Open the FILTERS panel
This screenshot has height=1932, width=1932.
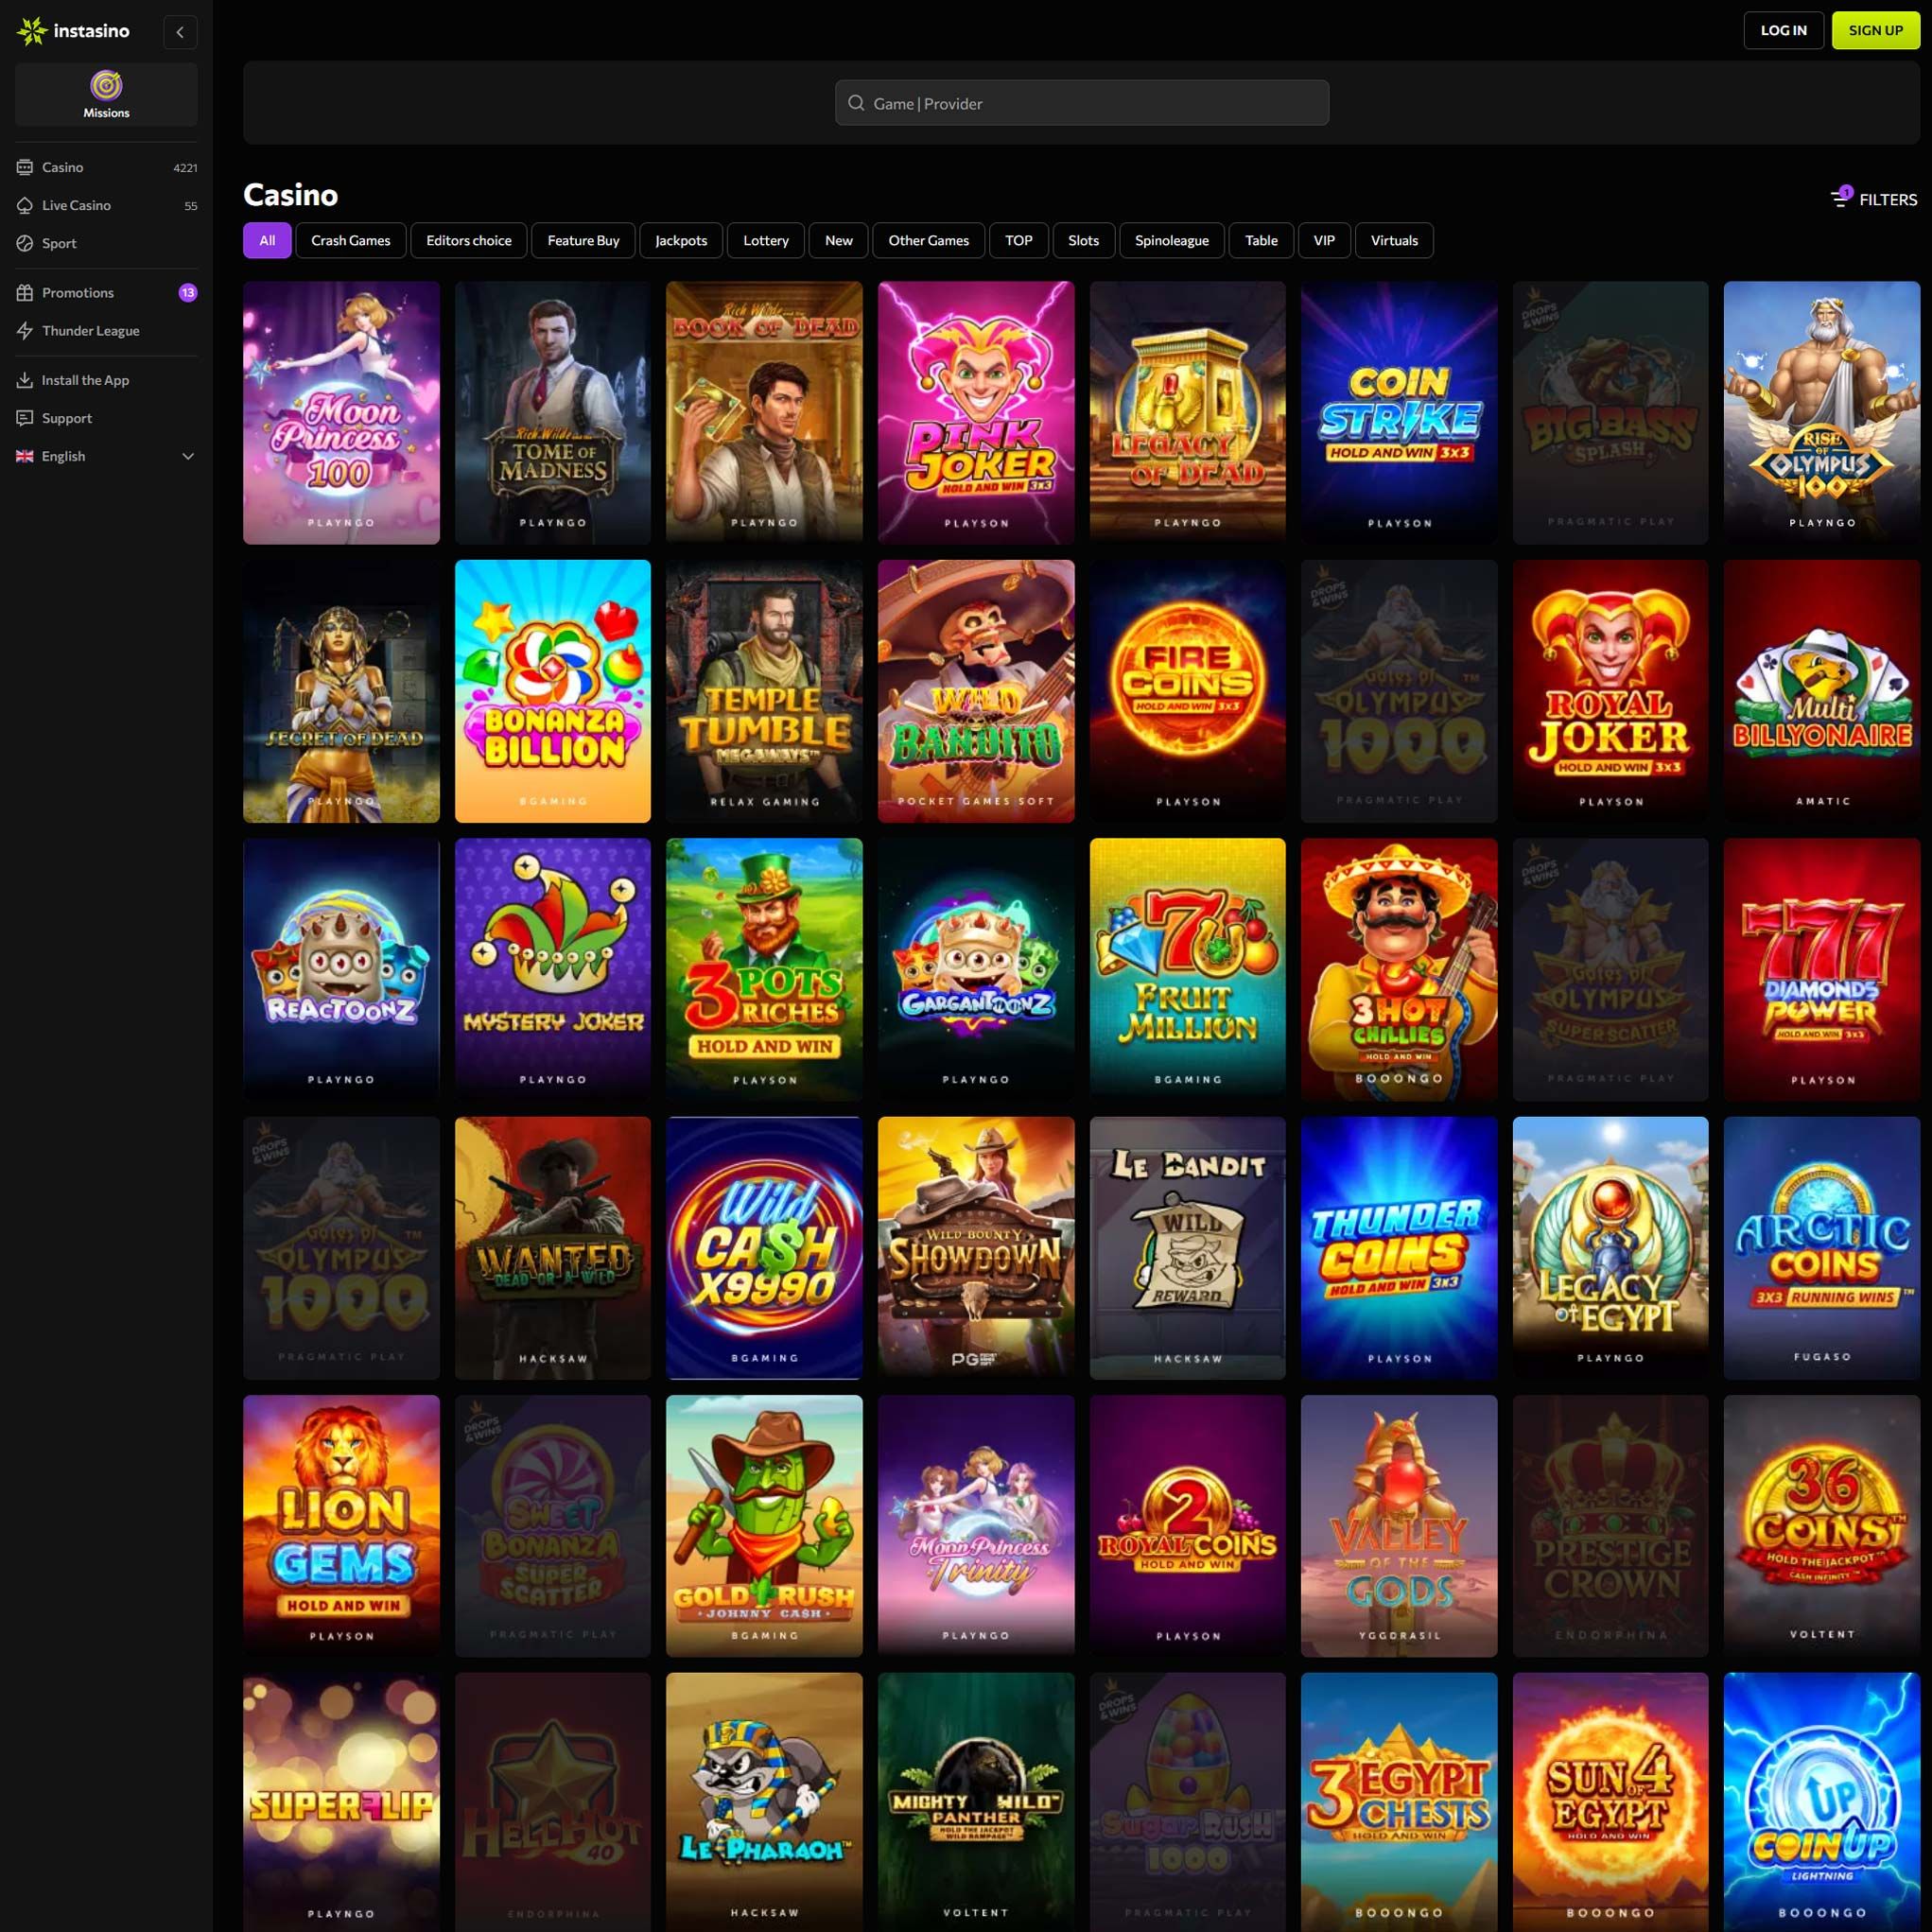point(1874,199)
